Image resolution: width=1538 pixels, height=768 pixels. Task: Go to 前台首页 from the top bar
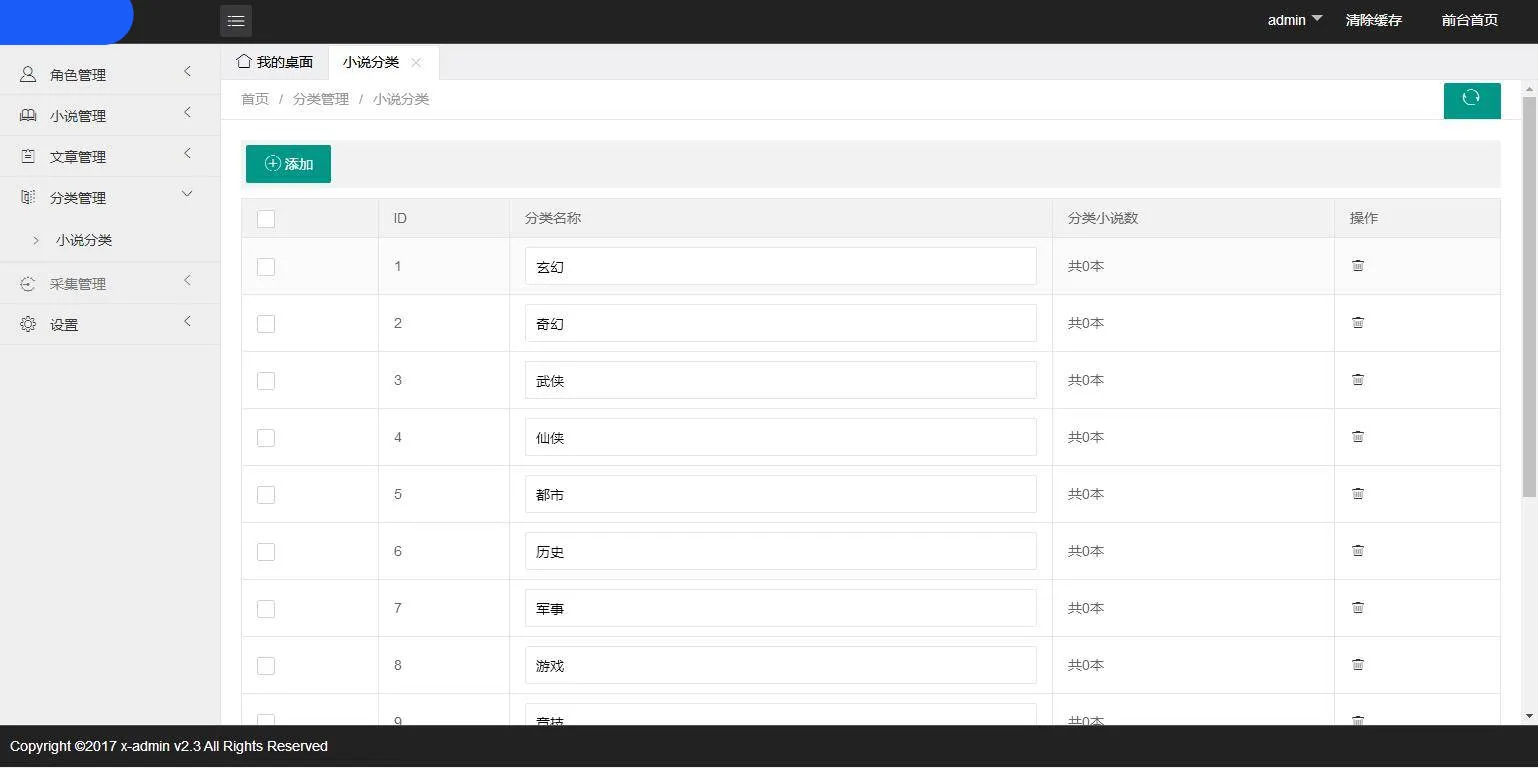tap(1470, 20)
